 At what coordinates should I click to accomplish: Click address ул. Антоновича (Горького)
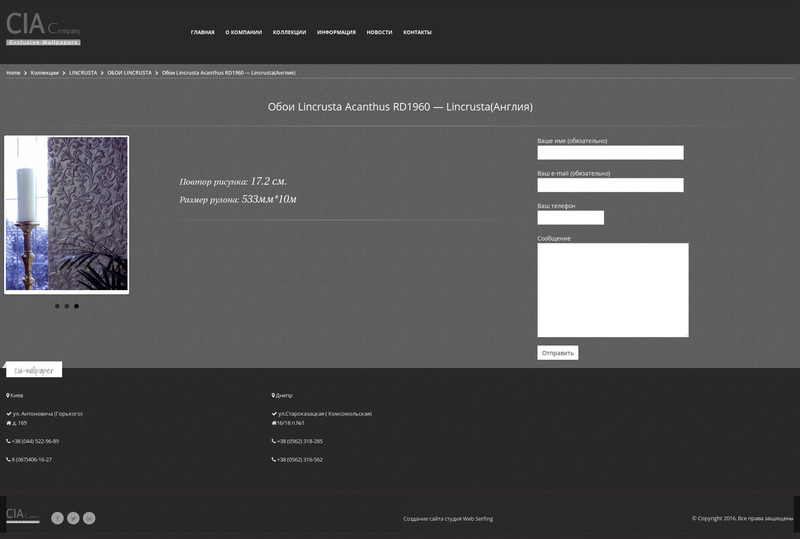(x=47, y=414)
